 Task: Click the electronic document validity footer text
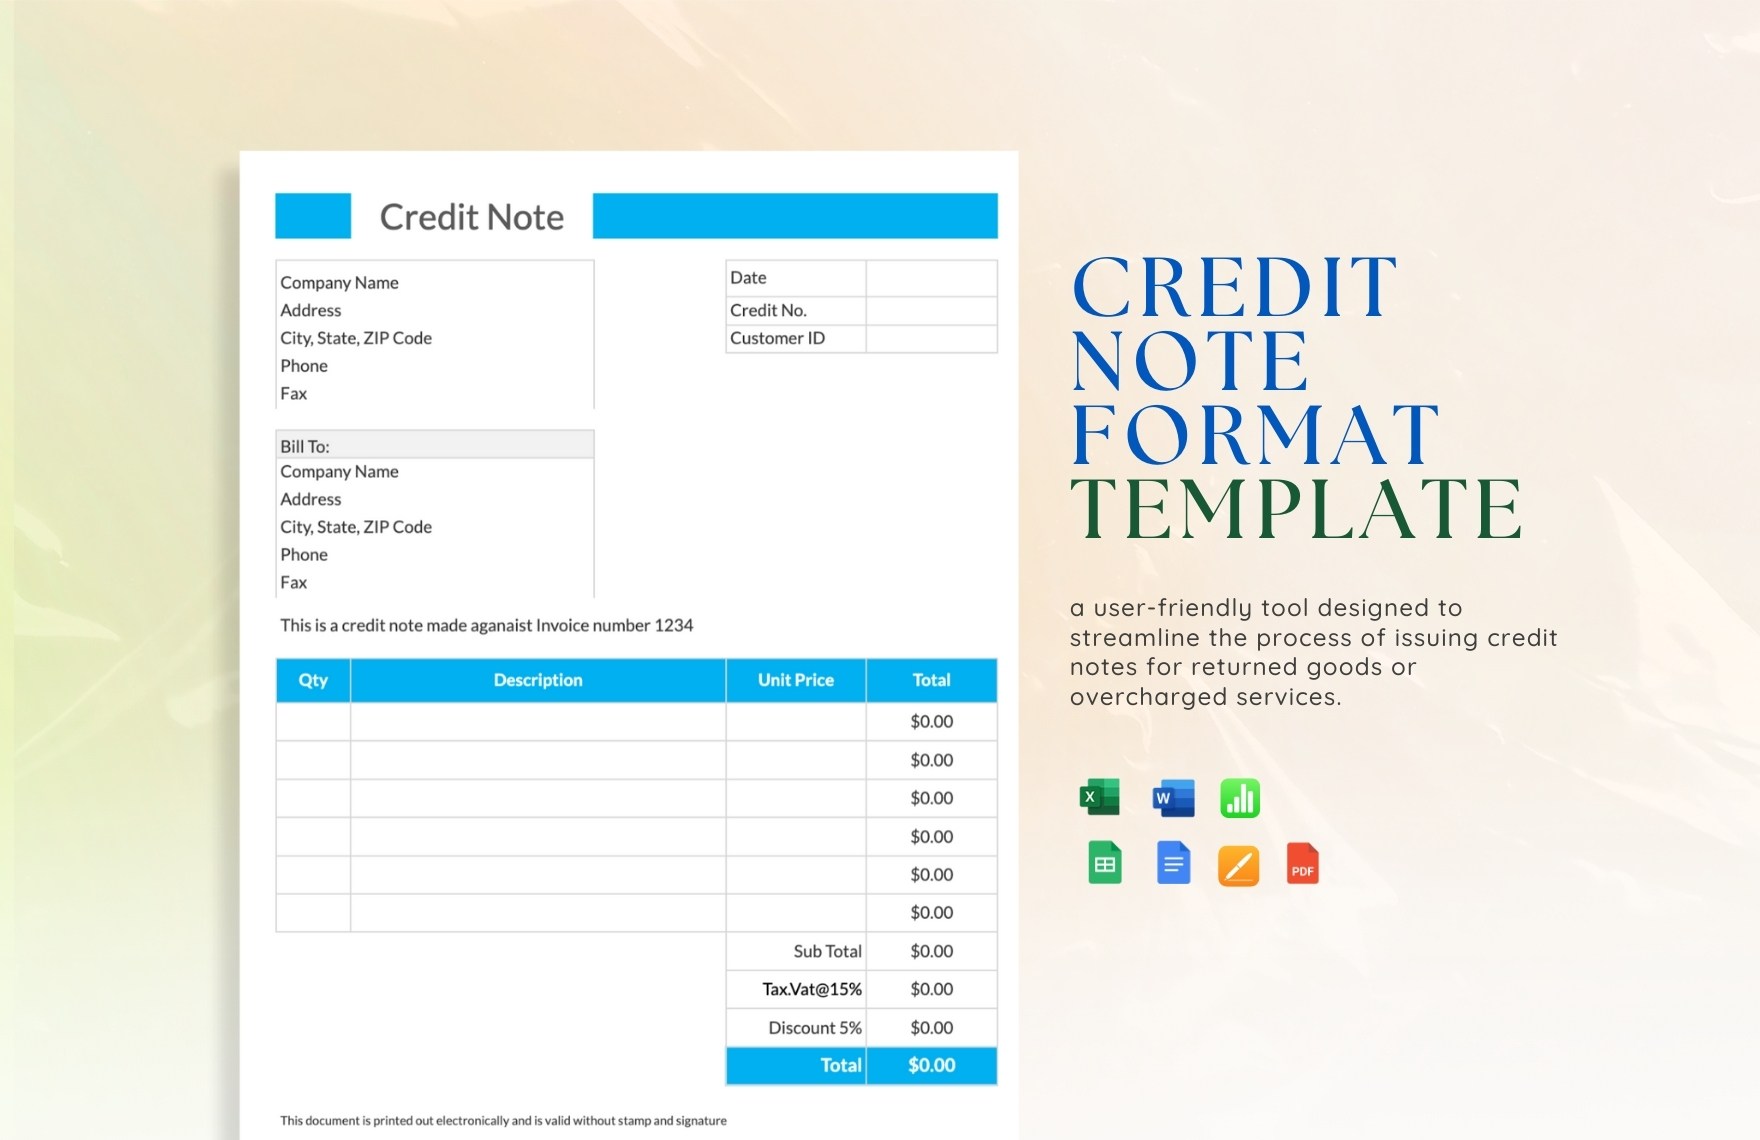503,1120
